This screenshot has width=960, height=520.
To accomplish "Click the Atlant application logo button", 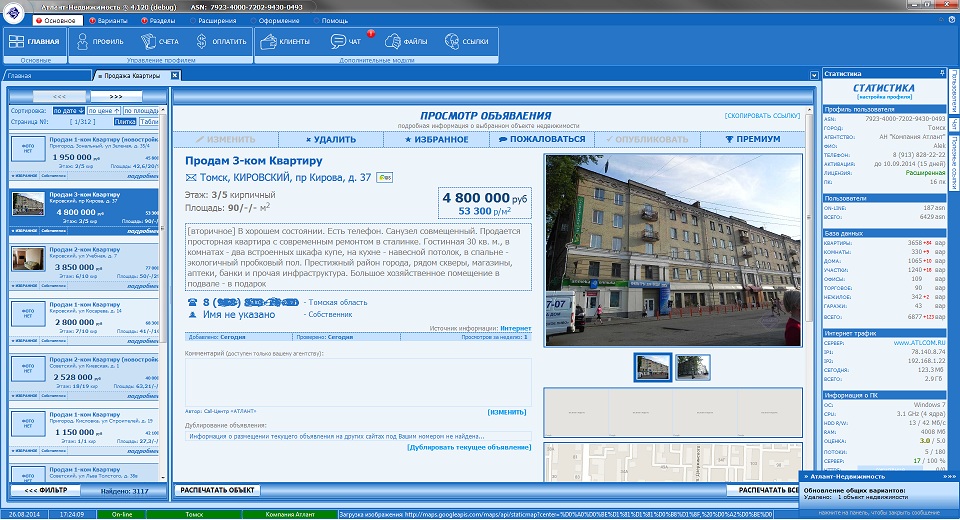I will (13, 12).
